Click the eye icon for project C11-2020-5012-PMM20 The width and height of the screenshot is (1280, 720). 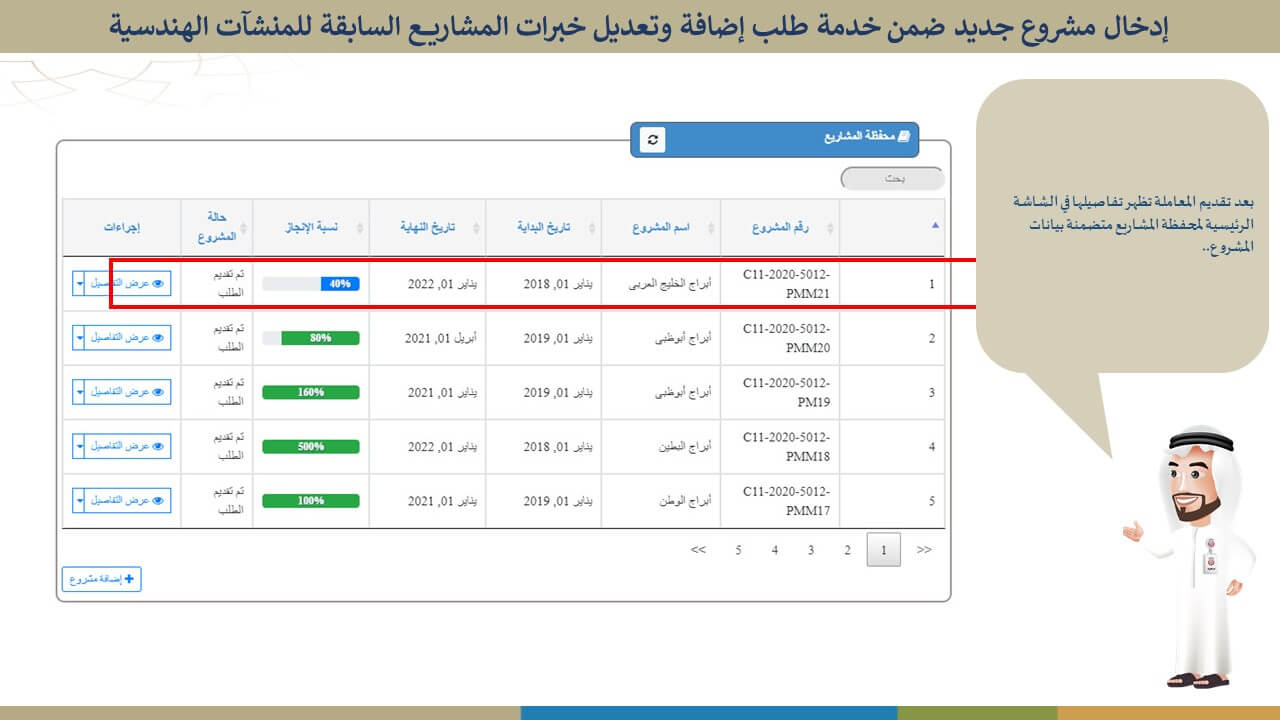(x=157, y=338)
